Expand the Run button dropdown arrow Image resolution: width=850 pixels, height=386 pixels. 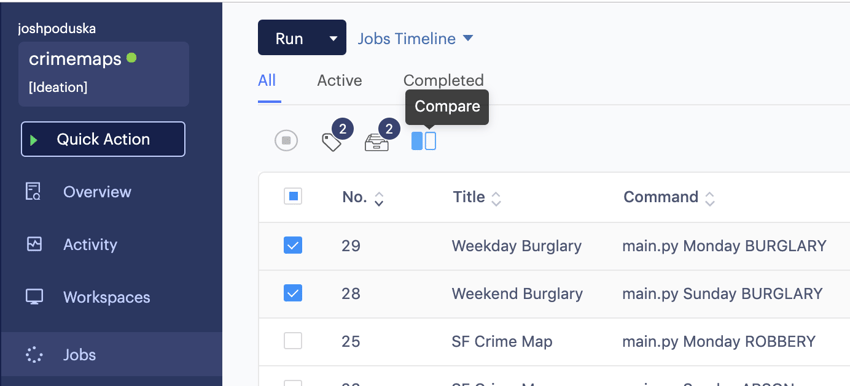coord(334,38)
